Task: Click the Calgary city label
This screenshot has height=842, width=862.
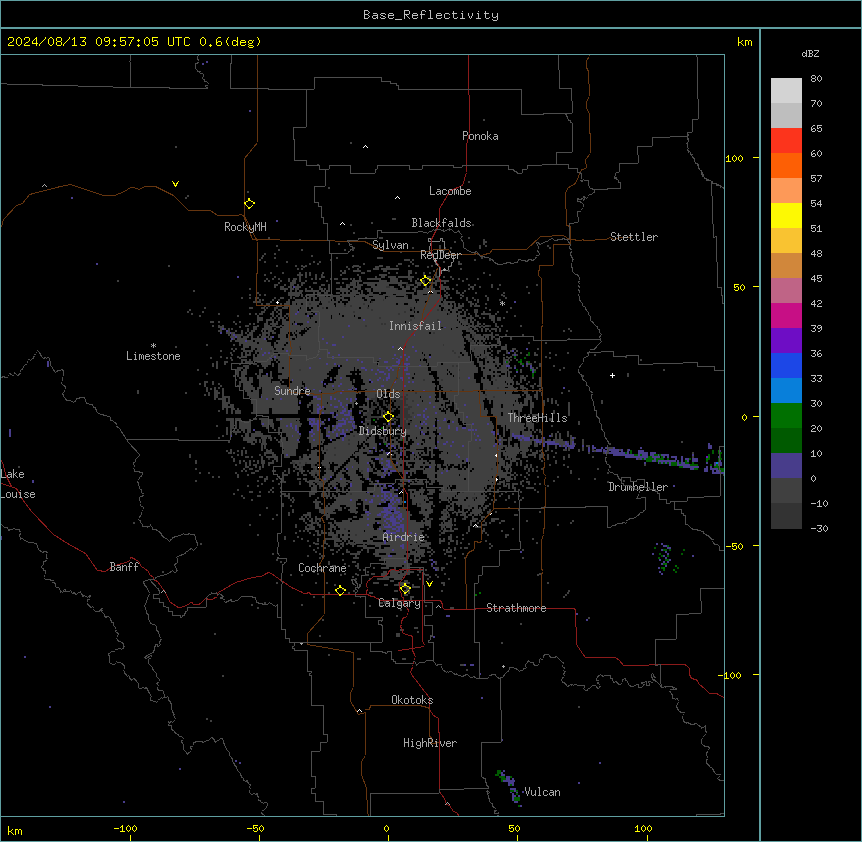Action: click(399, 603)
